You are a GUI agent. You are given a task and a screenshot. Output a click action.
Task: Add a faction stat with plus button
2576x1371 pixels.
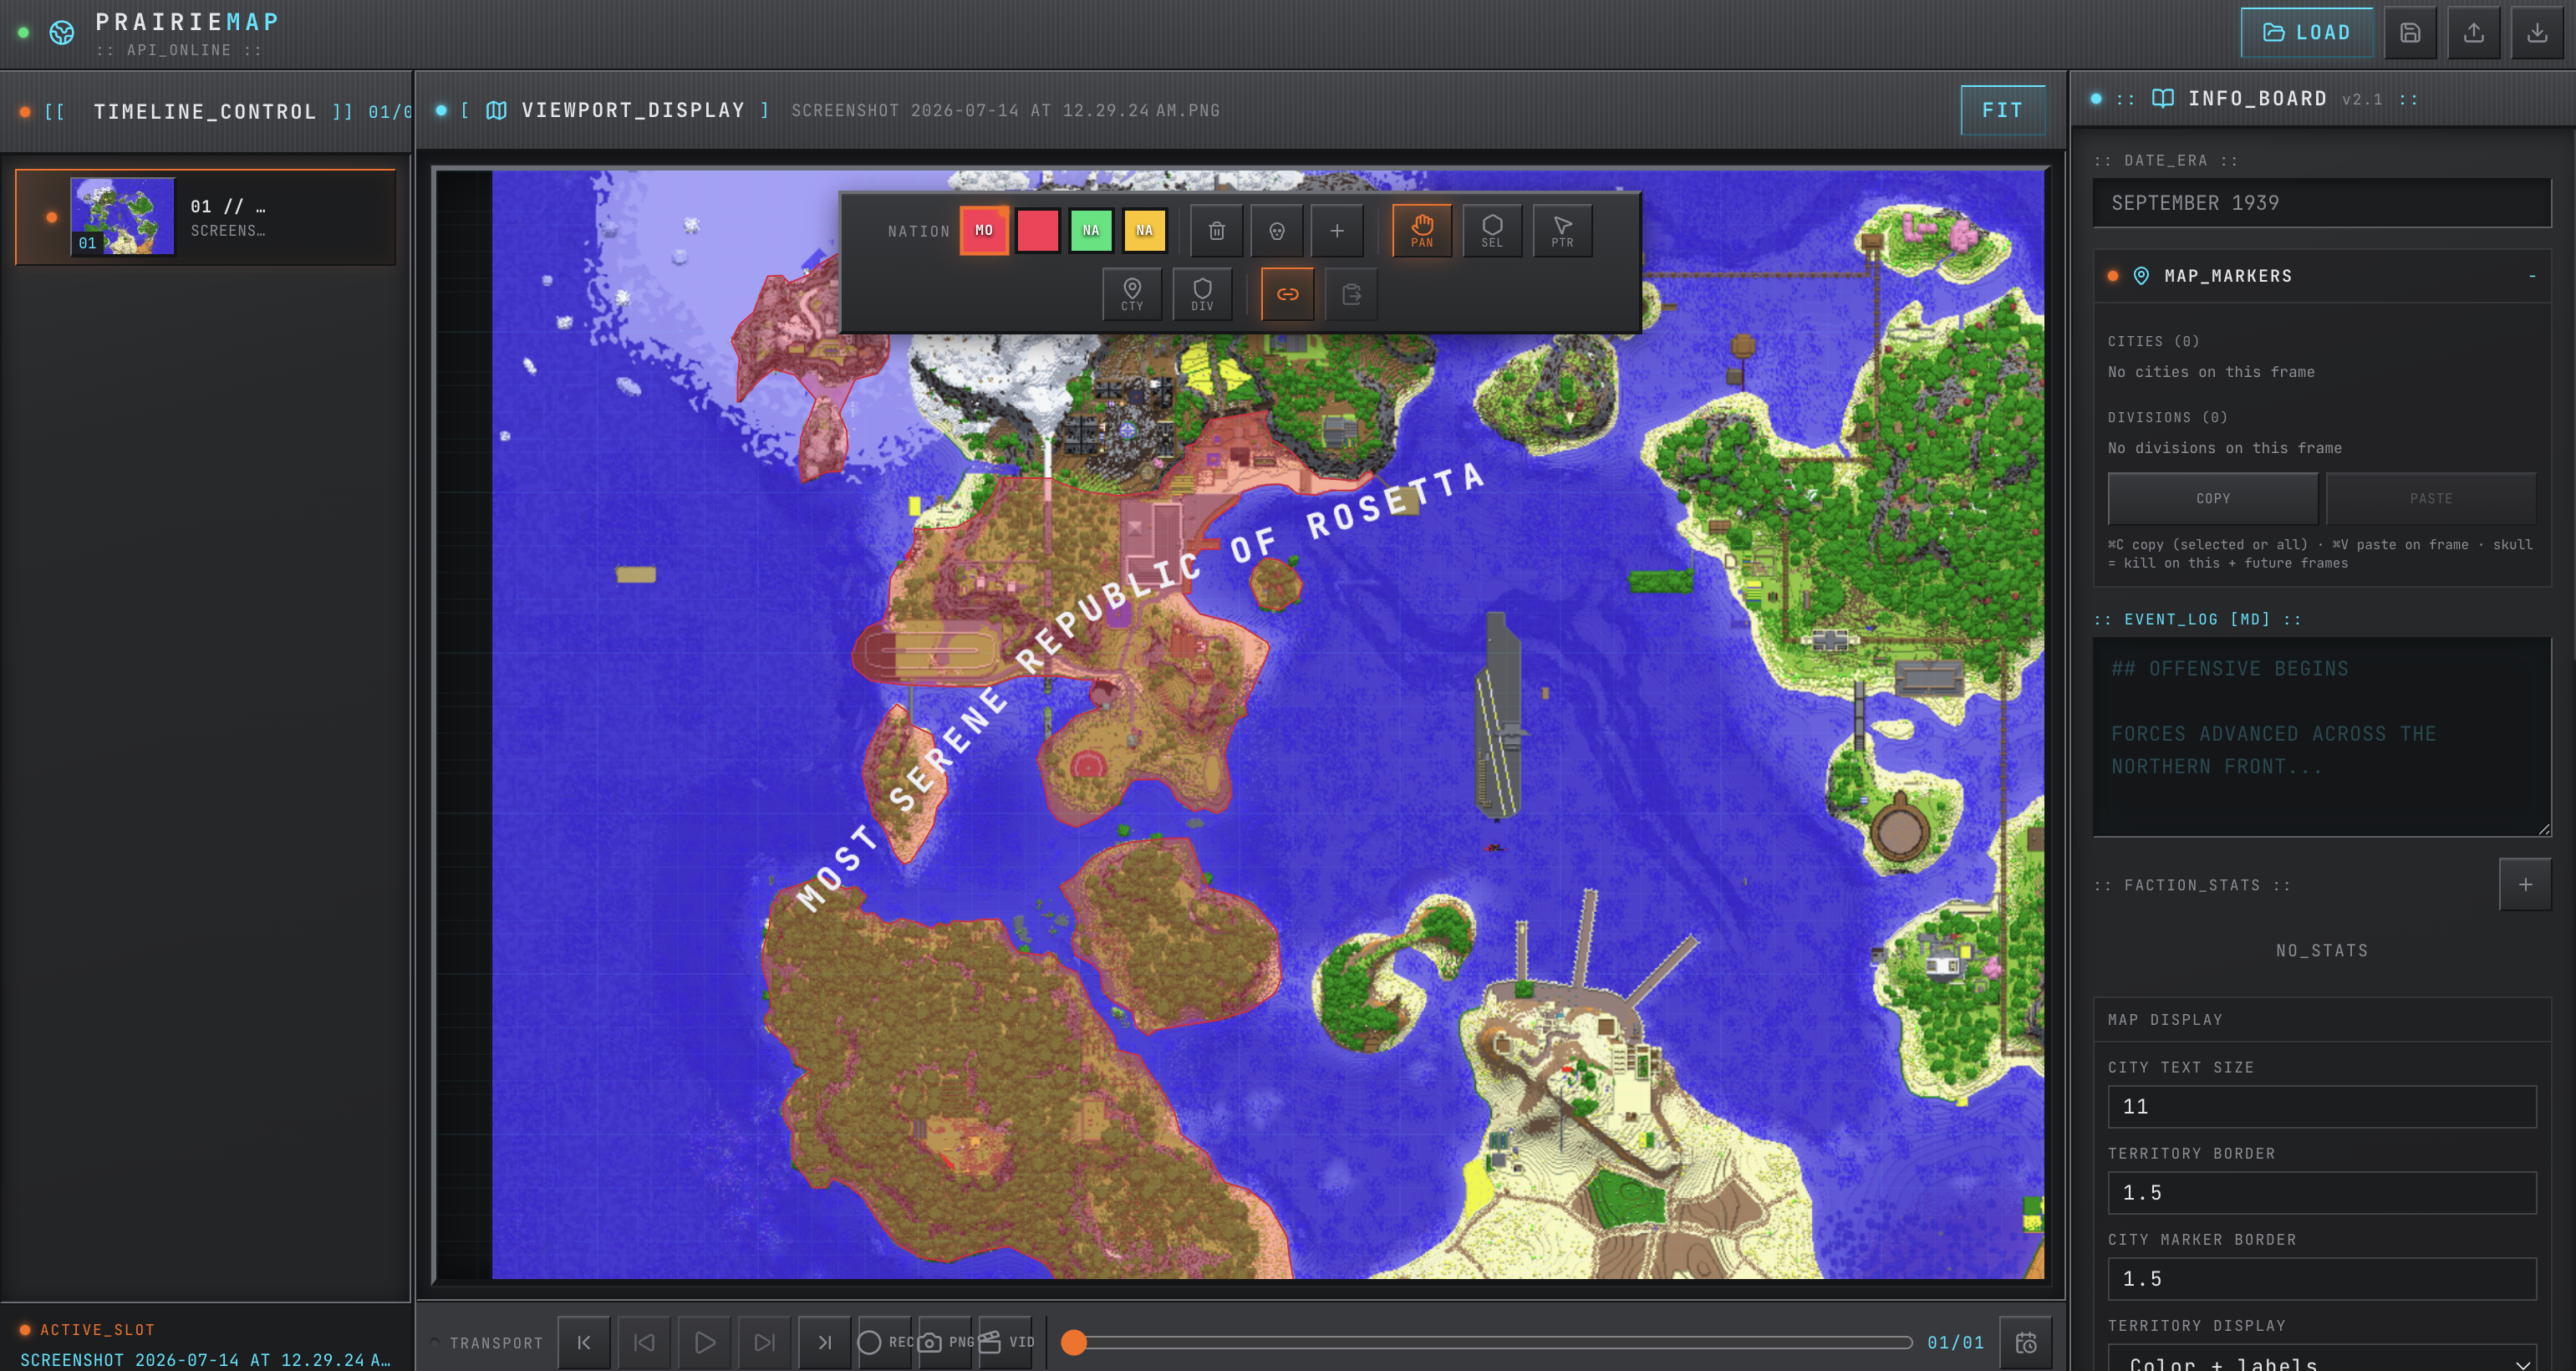point(2525,884)
